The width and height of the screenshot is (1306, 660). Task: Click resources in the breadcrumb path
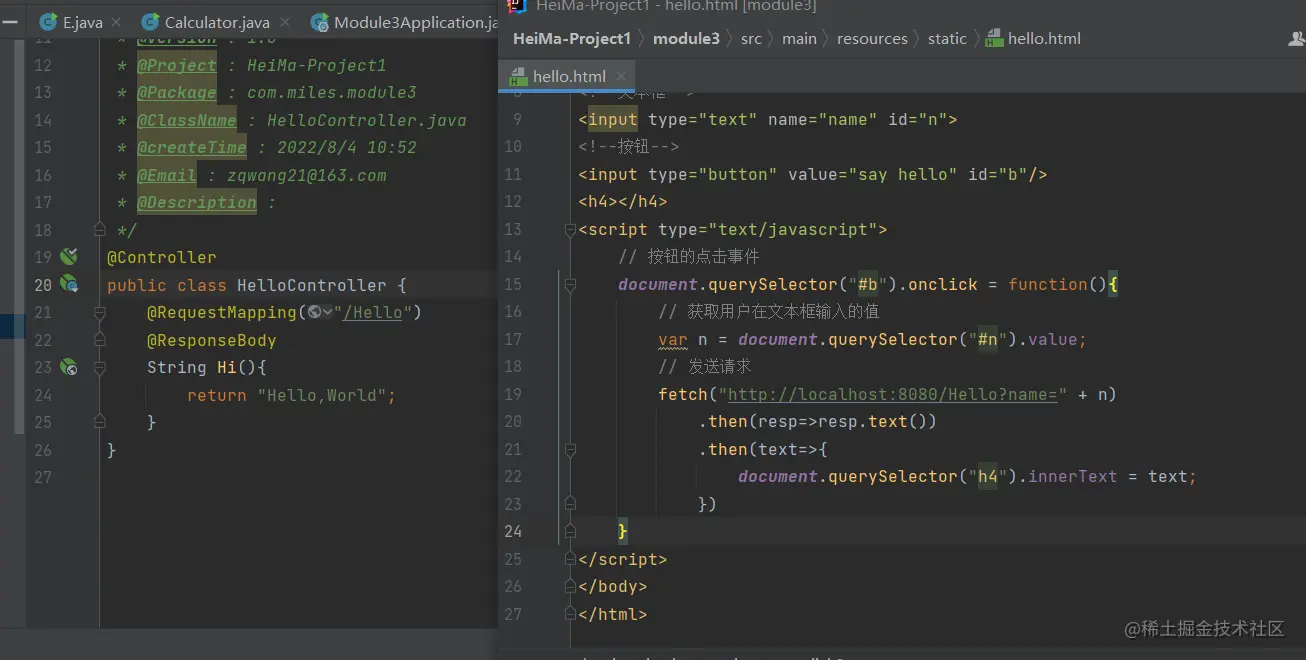coord(872,39)
